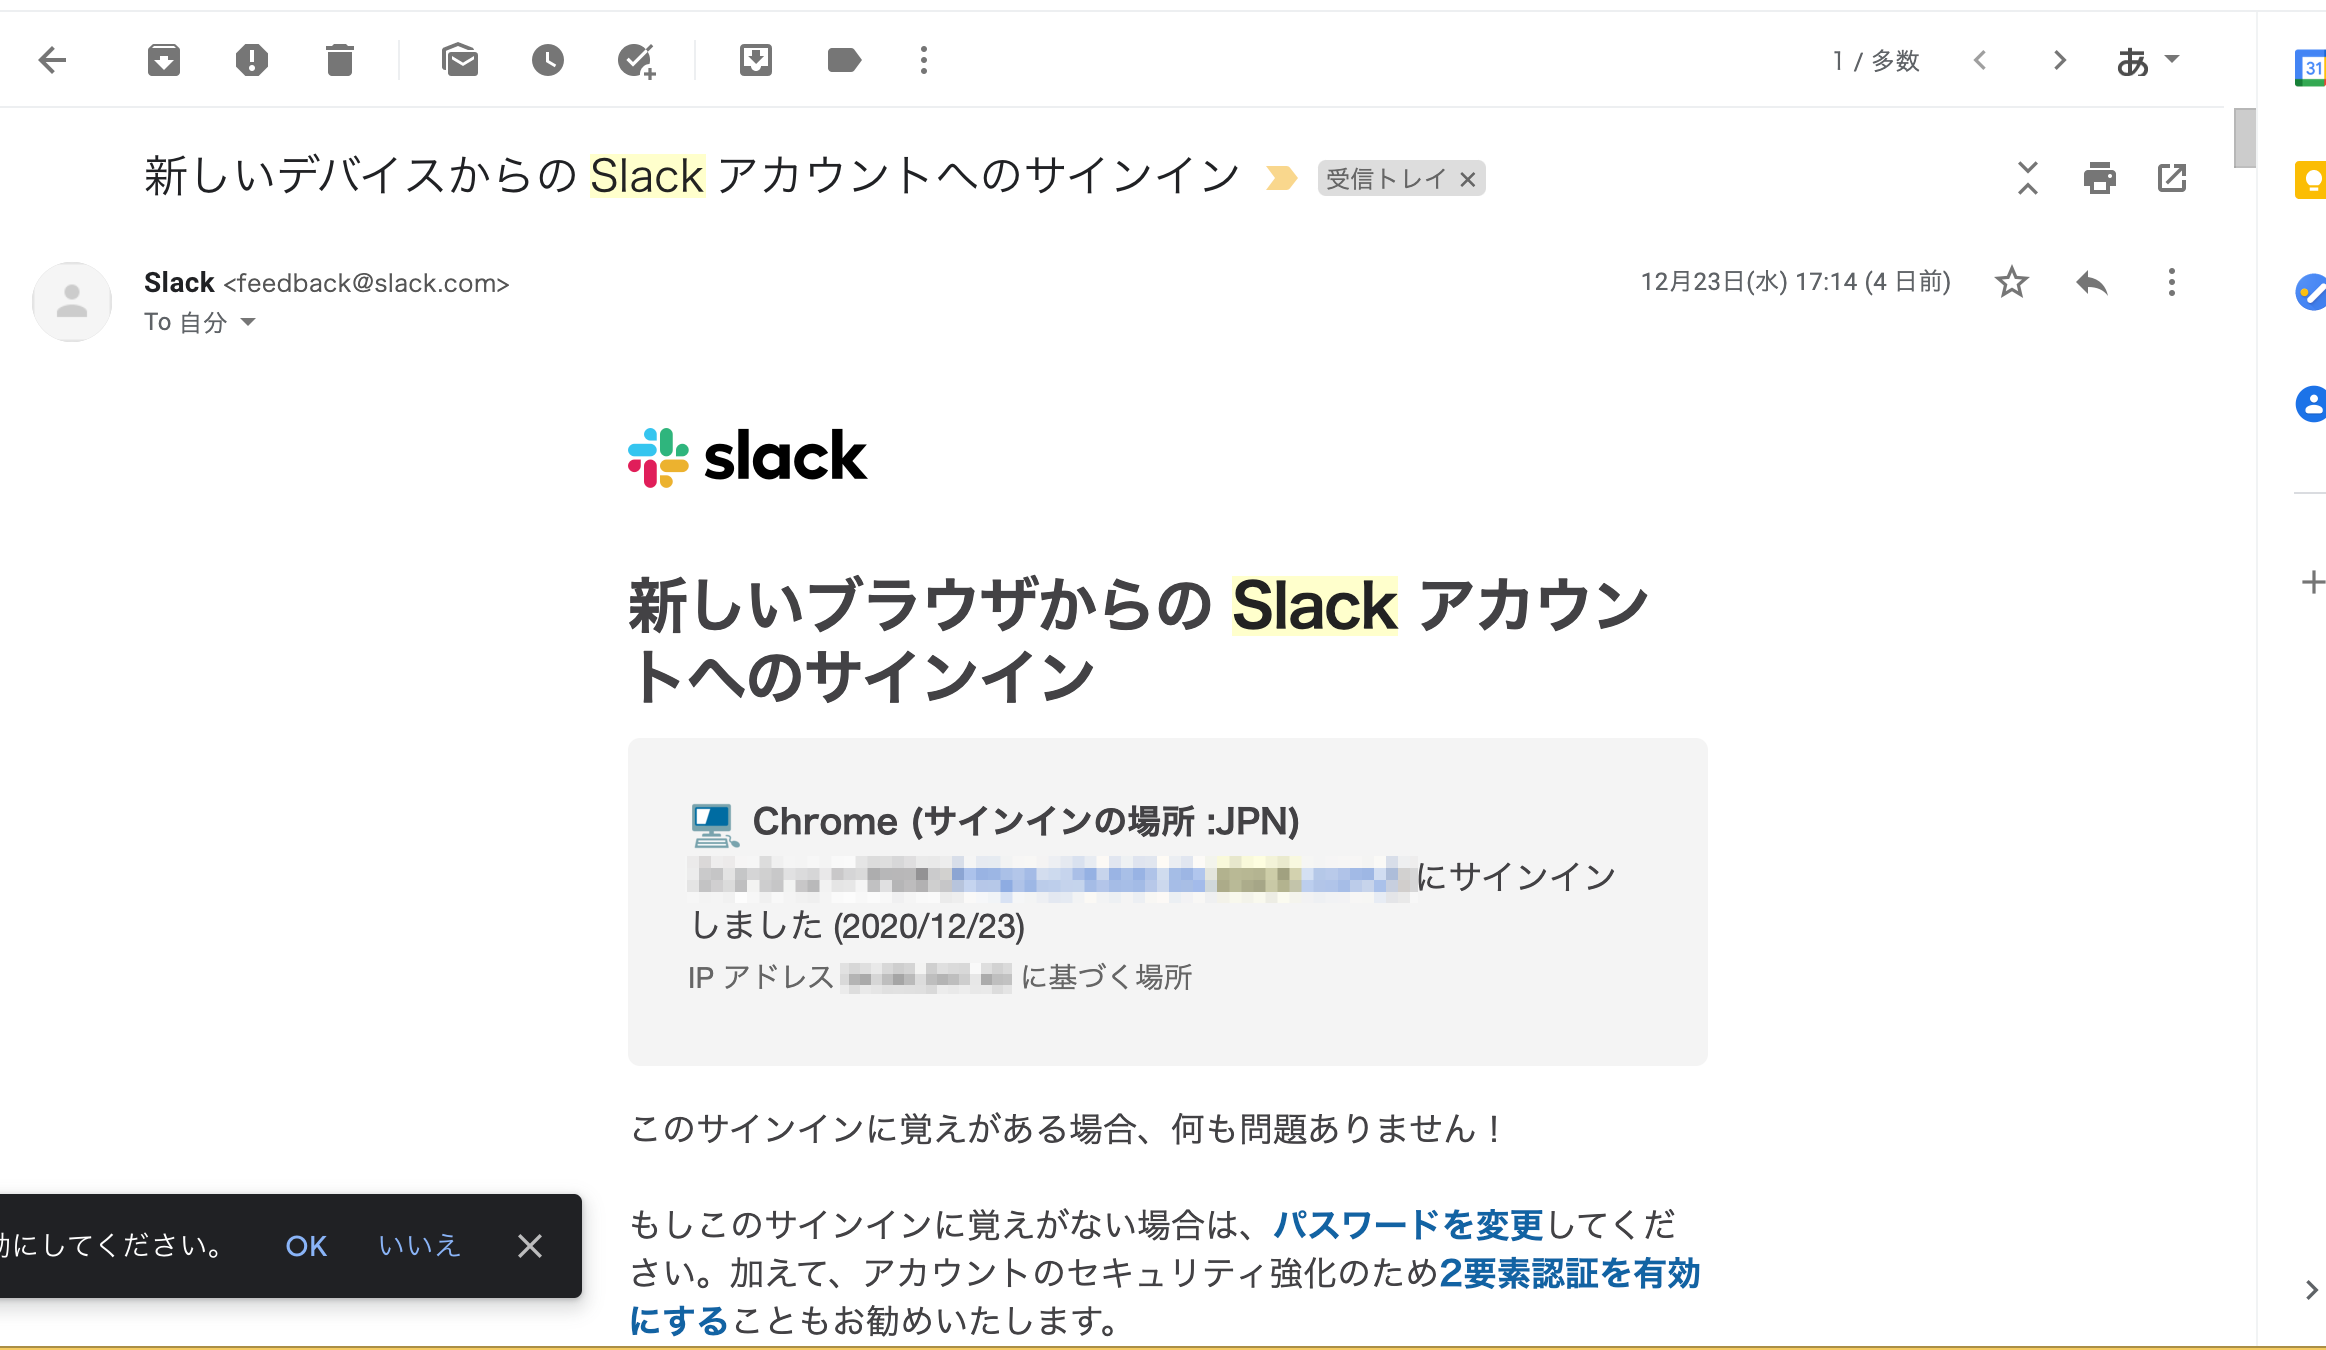Open the toolbar overflow menu

[922, 59]
